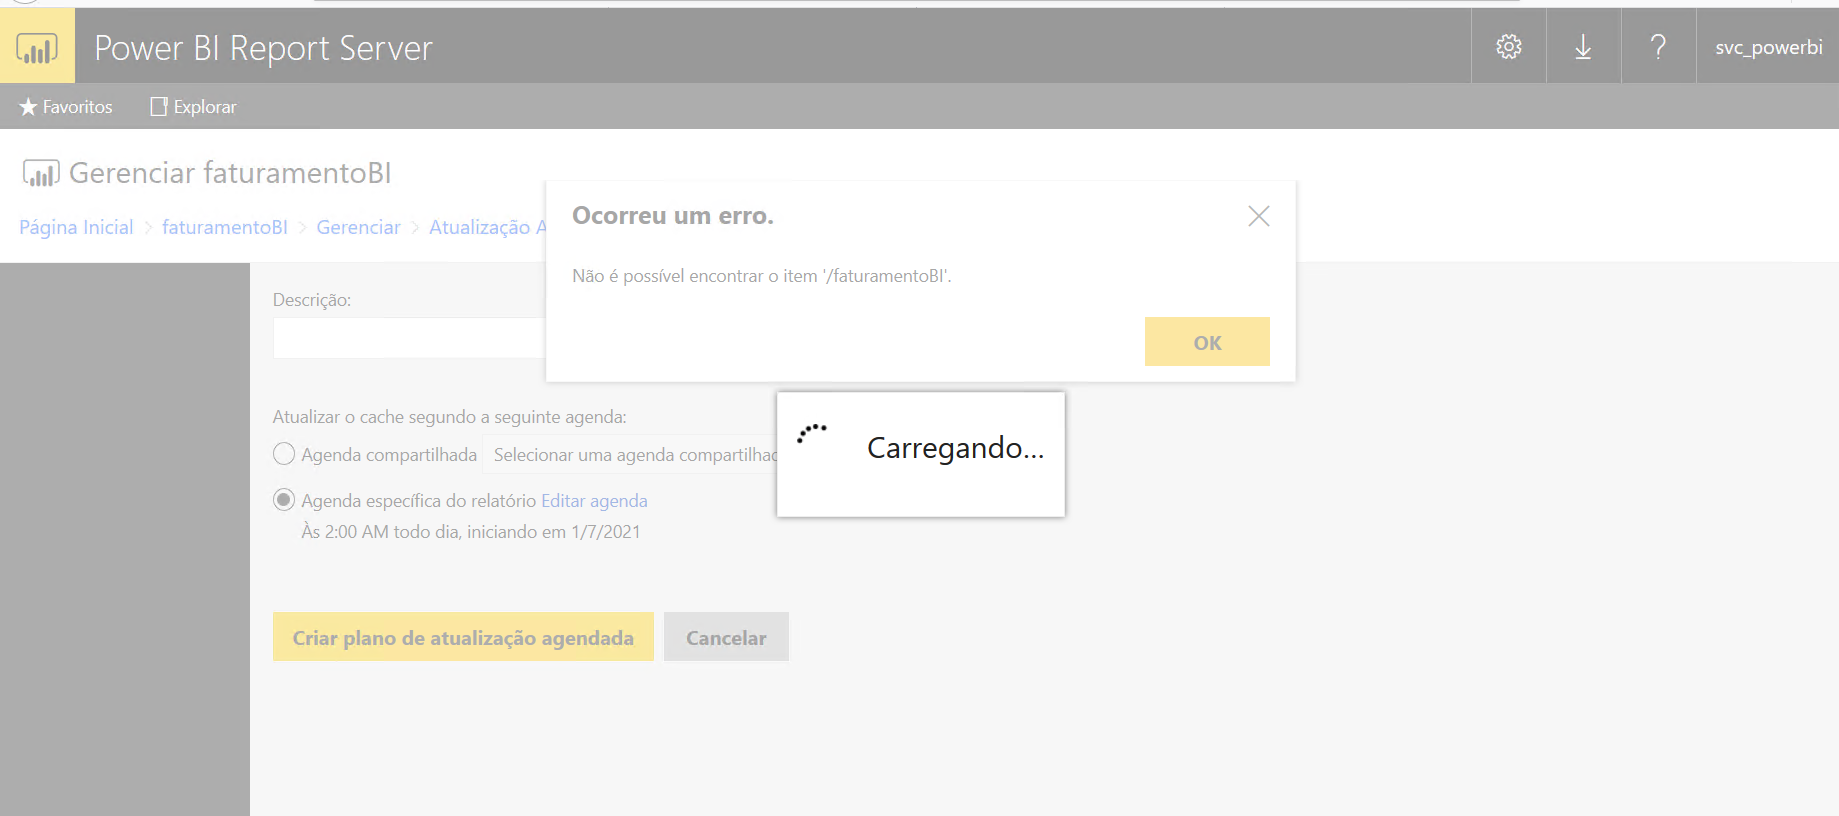Click the Editar agenda link
1839x816 pixels.
594,501
